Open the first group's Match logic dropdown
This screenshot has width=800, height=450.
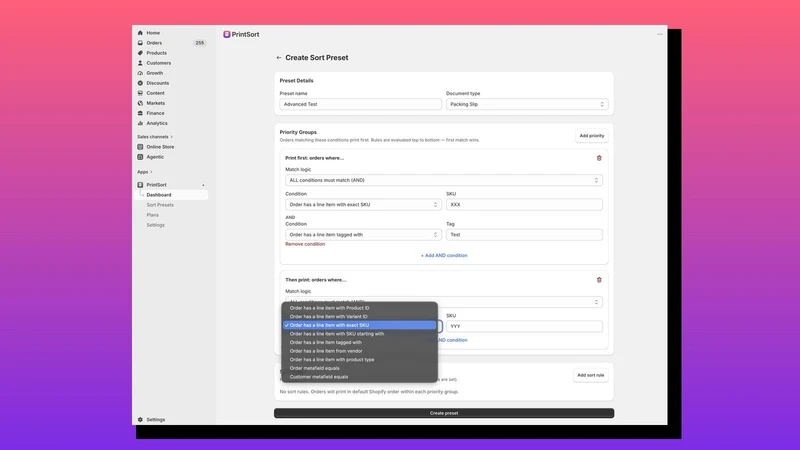pyautogui.click(x=444, y=180)
